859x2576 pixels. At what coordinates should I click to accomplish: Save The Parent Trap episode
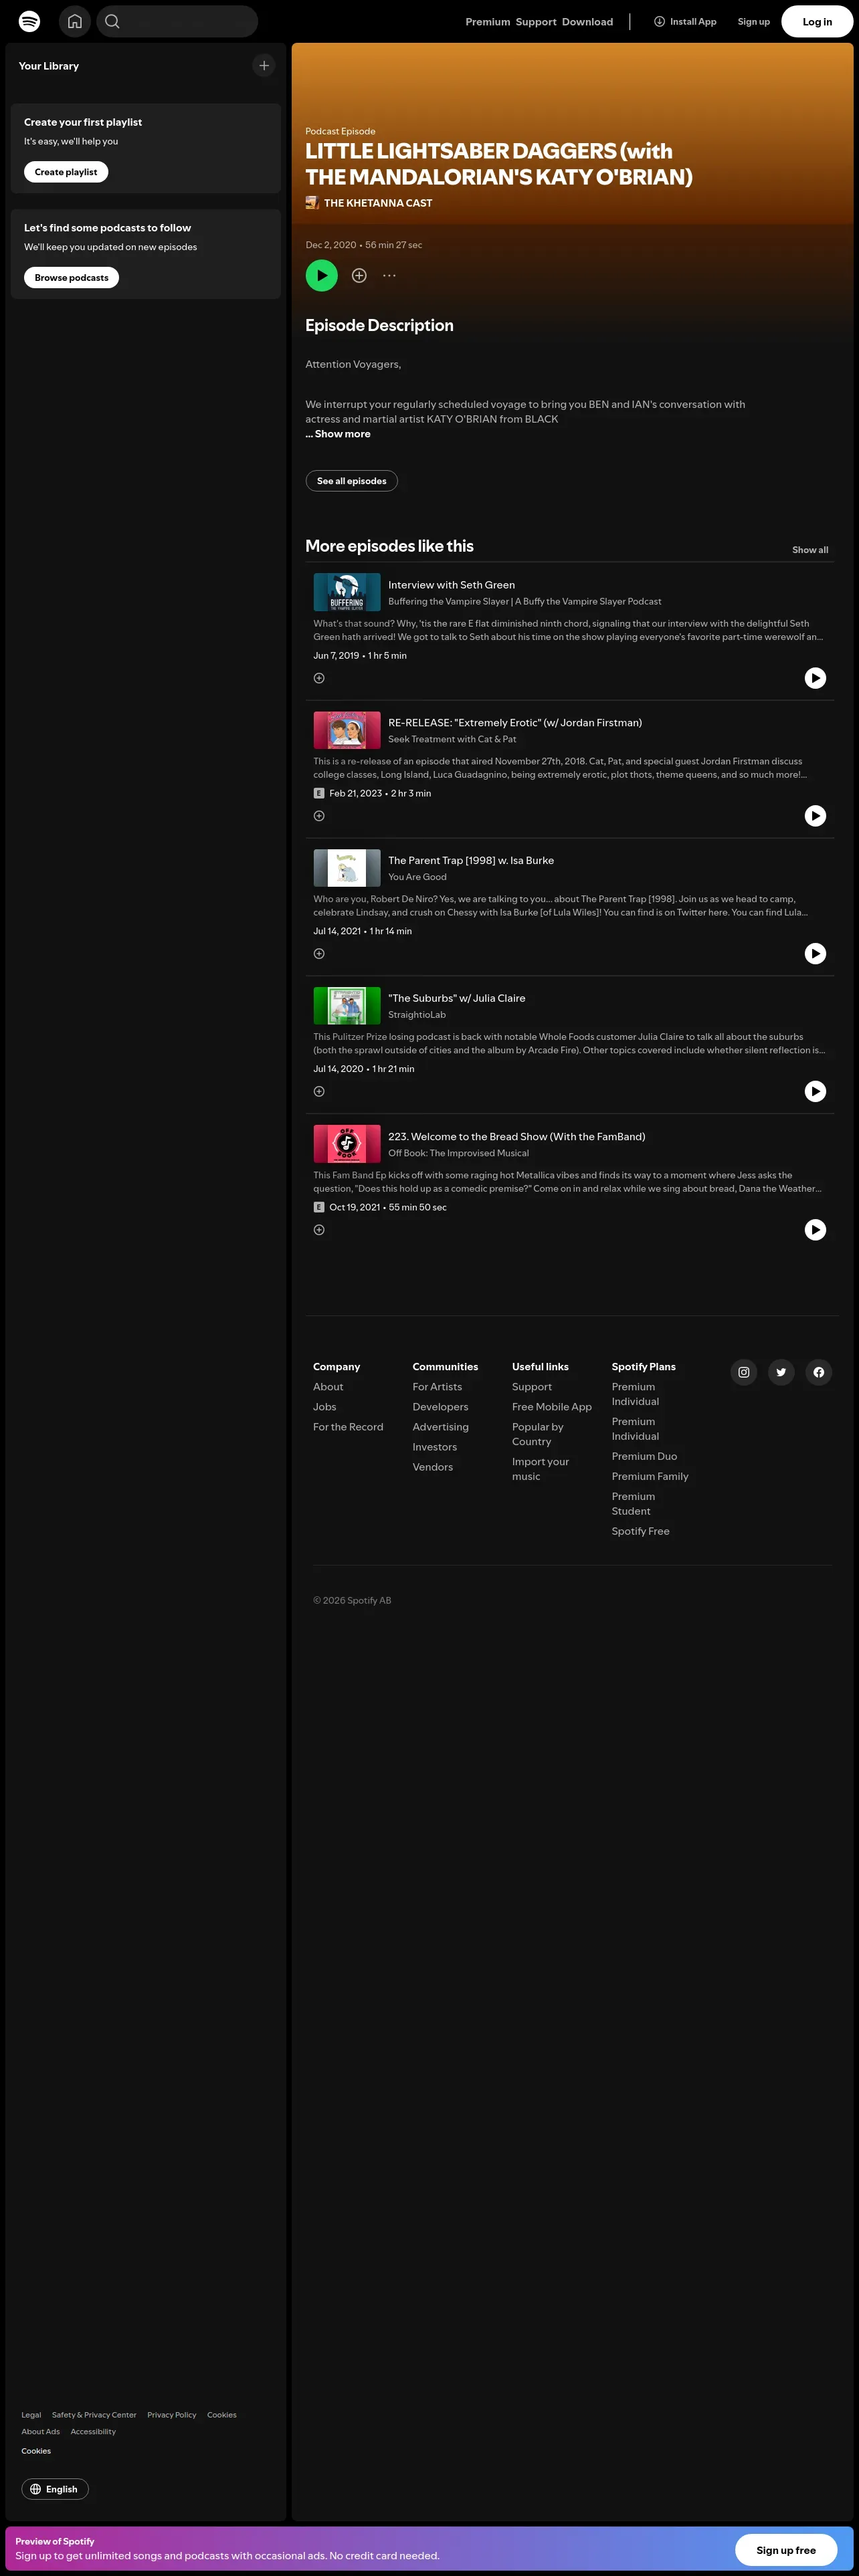coord(319,954)
